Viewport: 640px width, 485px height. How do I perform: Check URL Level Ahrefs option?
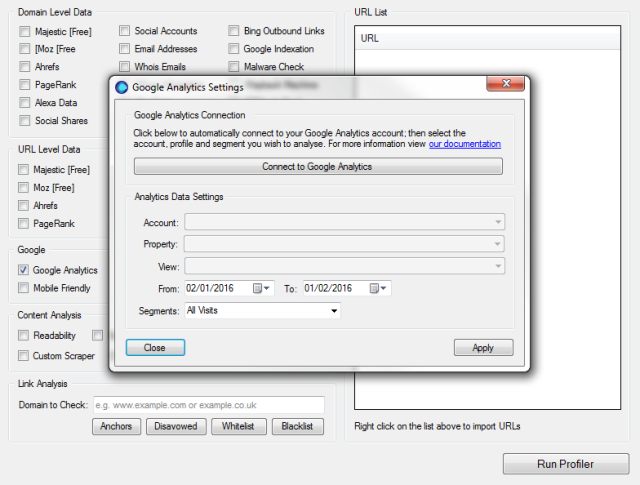(24, 205)
